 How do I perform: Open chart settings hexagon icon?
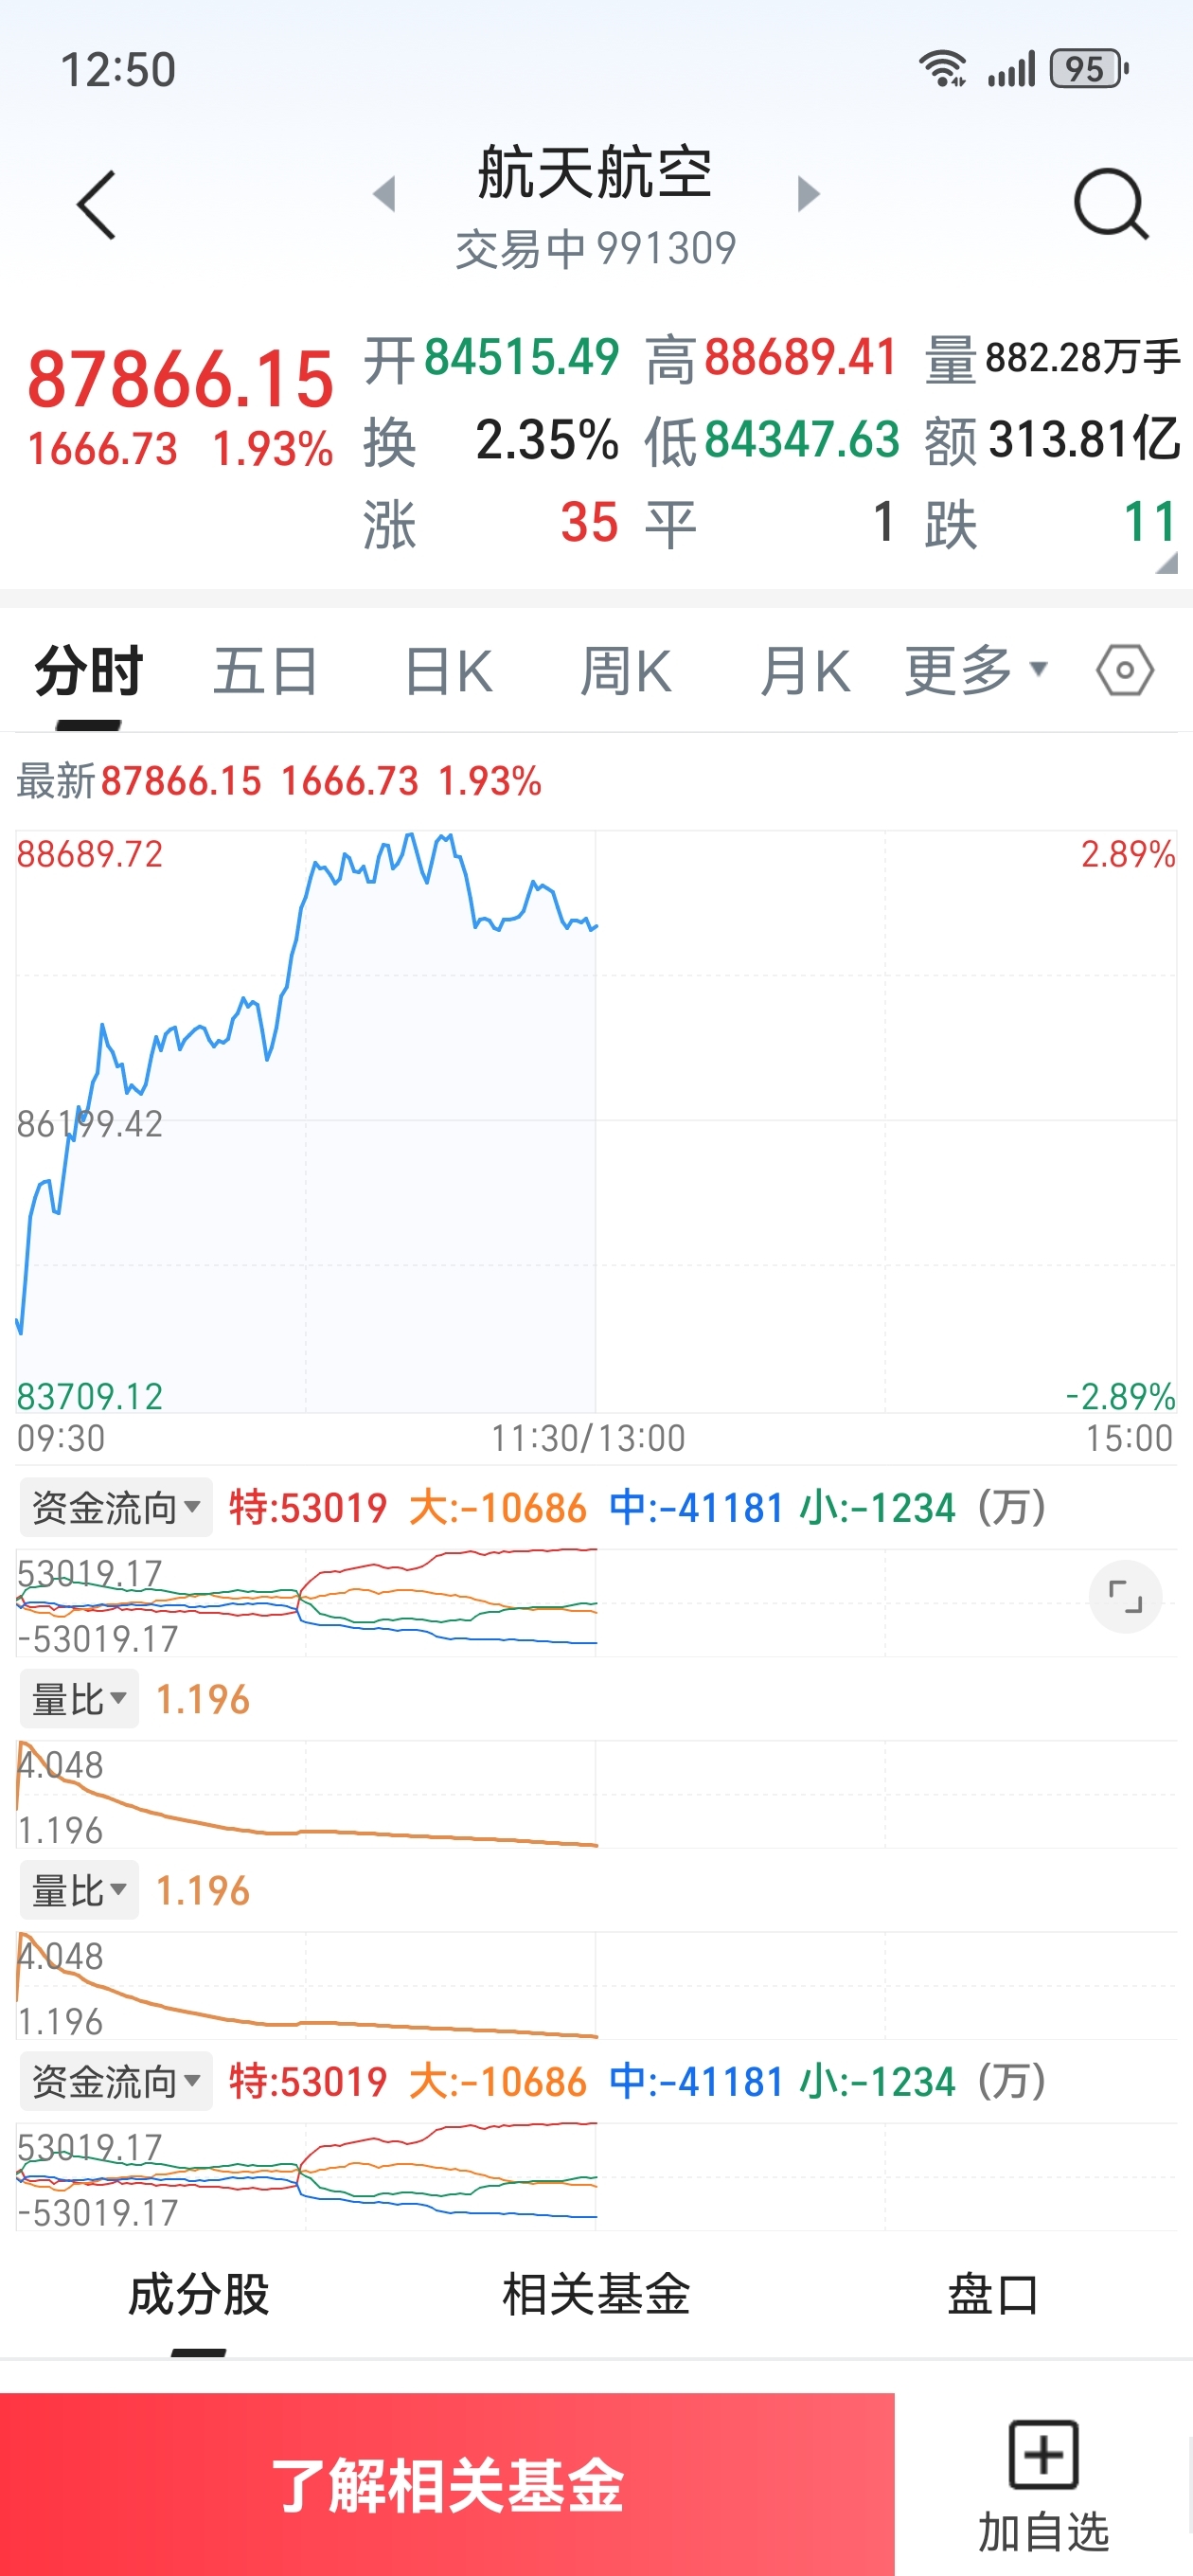click(x=1125, y=671)
